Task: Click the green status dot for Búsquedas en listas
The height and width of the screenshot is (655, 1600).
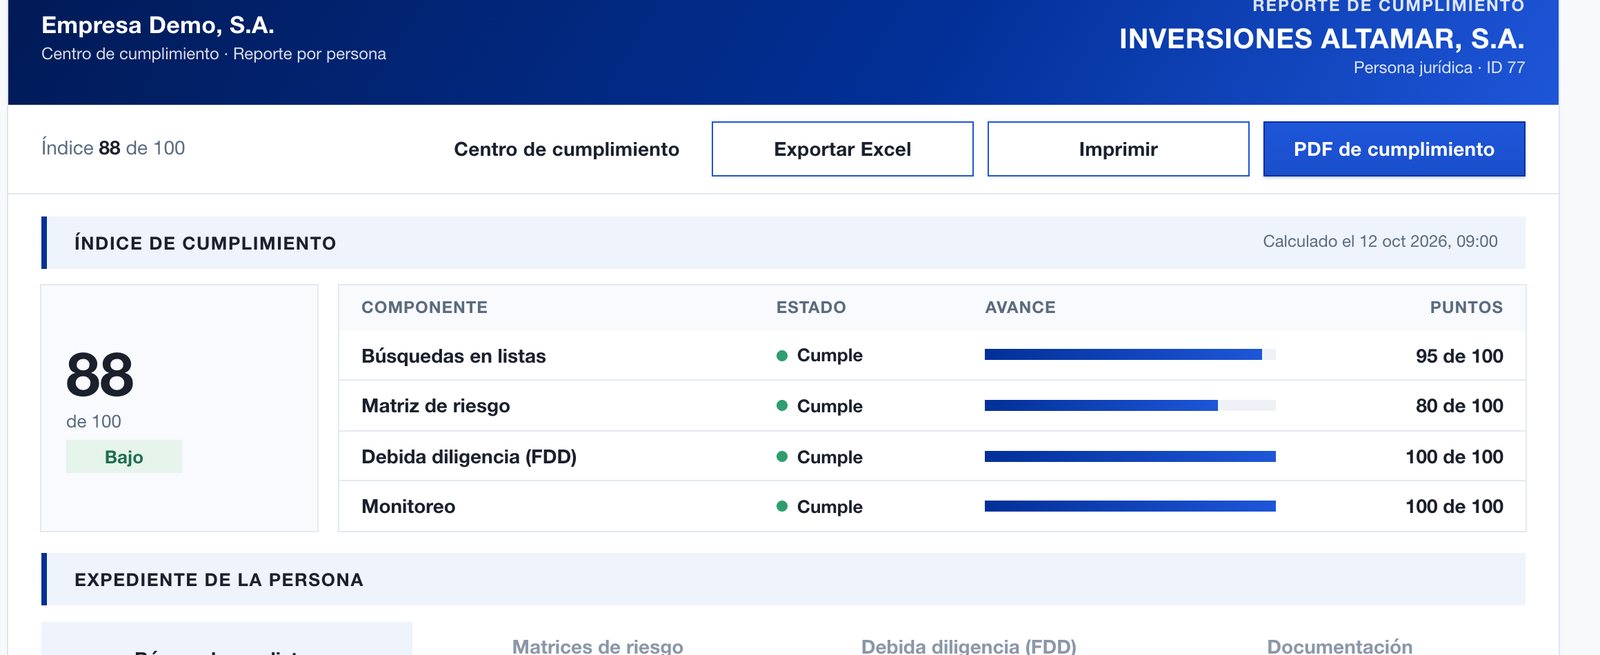Action: (782, 355)
